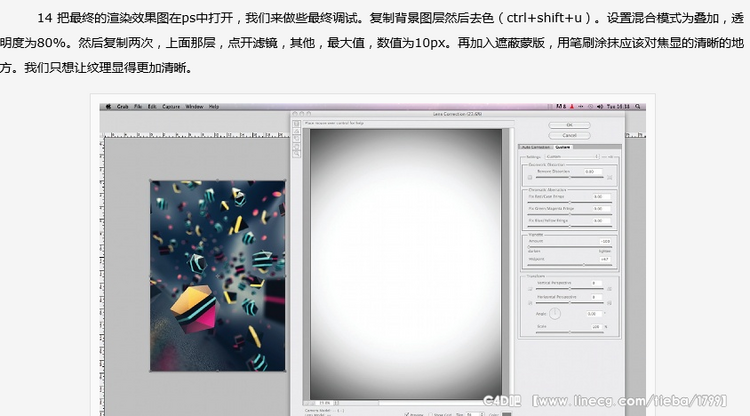The height and width of the screenshot is (416, 750).
Task: Click the Time Machine clock icon
Action: 590,107
